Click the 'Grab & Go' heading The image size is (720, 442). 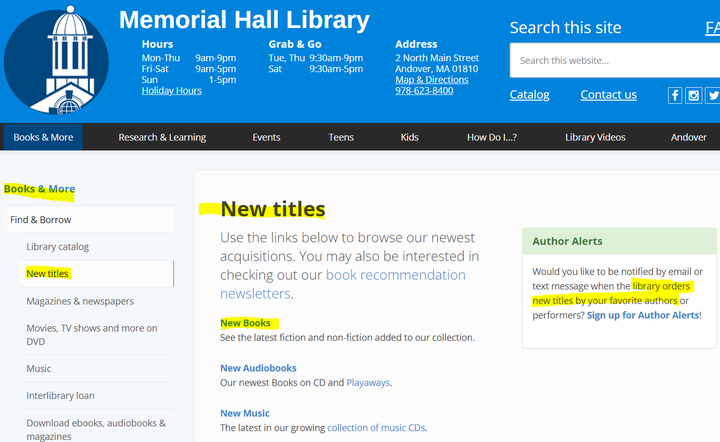[x=295, y=44]
